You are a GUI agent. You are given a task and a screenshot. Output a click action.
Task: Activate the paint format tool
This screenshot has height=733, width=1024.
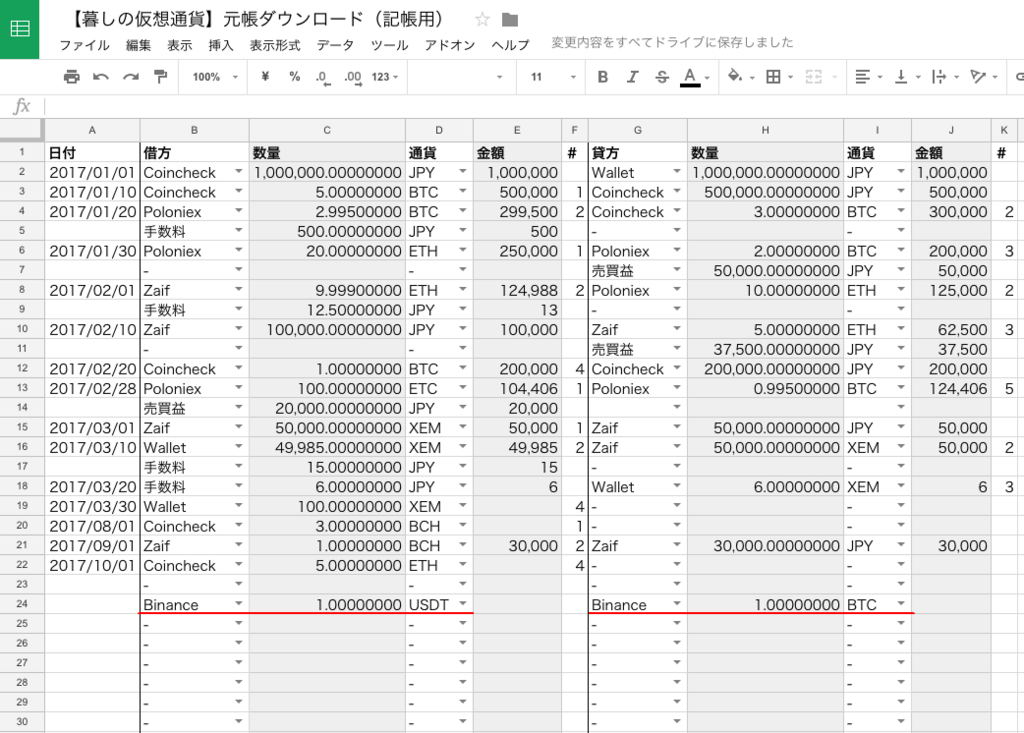pos(161,77)
